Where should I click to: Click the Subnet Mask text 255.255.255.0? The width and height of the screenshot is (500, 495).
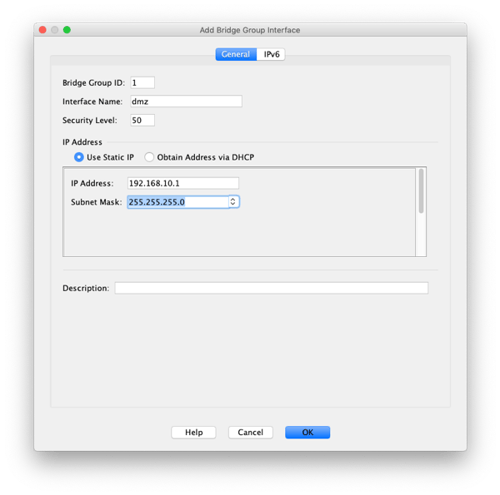157,202
